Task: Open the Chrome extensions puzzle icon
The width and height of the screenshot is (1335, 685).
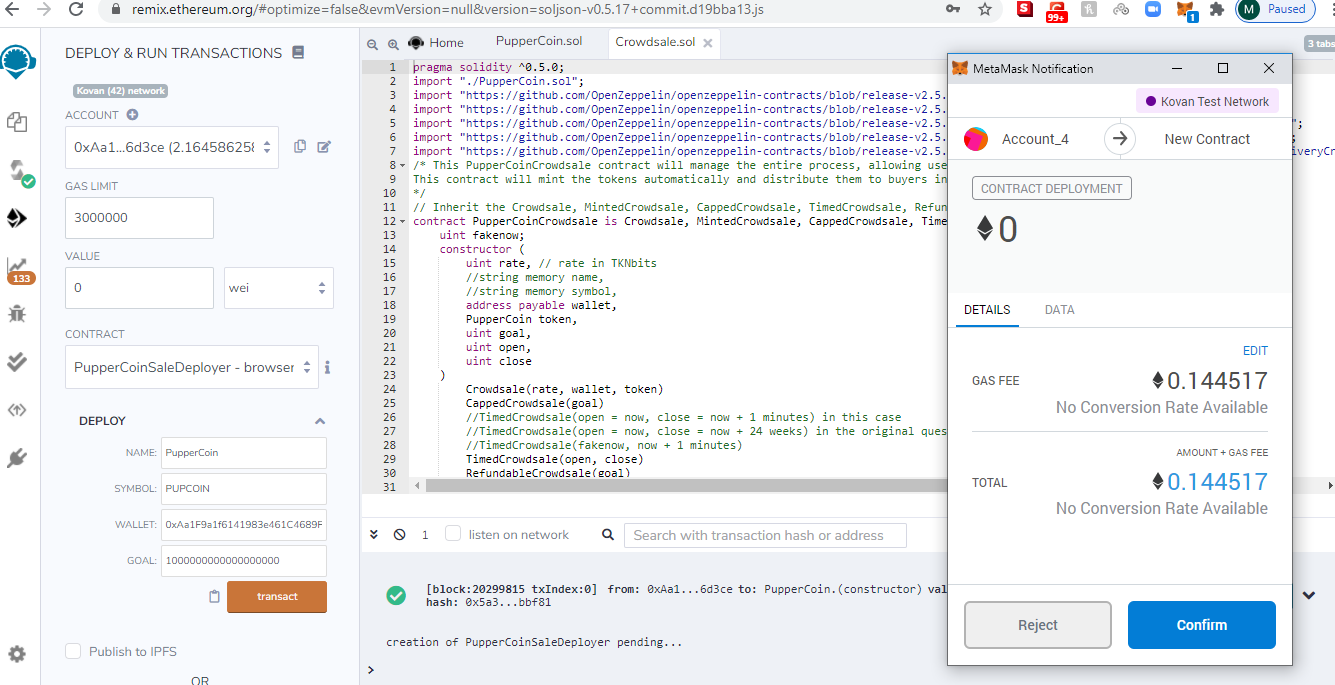Action: pos(1216,9)
